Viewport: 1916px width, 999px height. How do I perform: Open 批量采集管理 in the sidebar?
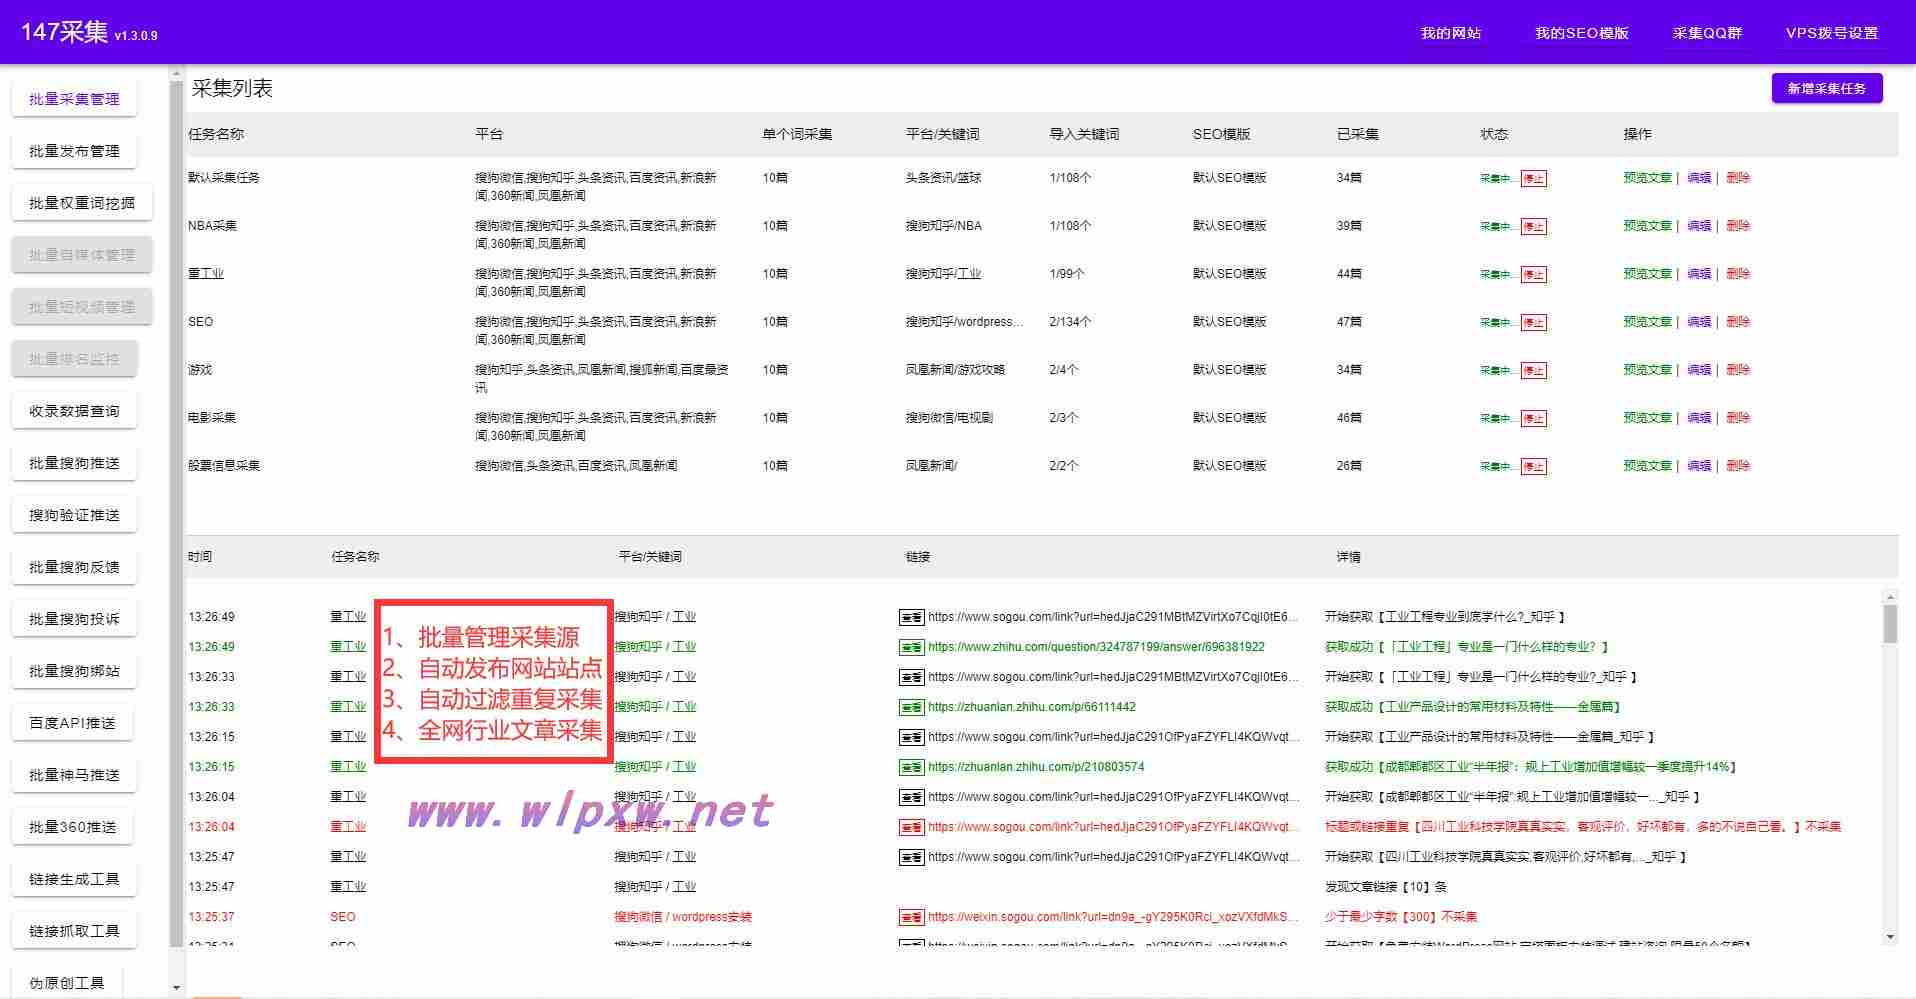pos(74,99)
